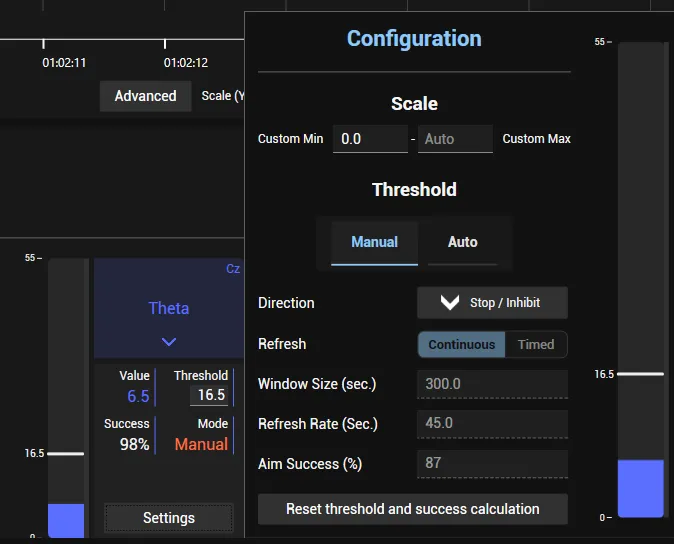Viewport: 674px width, 544px height.
Task: Click the Window Size field showing 300.0
Action: pyautogui.click(x=492, y=384)
